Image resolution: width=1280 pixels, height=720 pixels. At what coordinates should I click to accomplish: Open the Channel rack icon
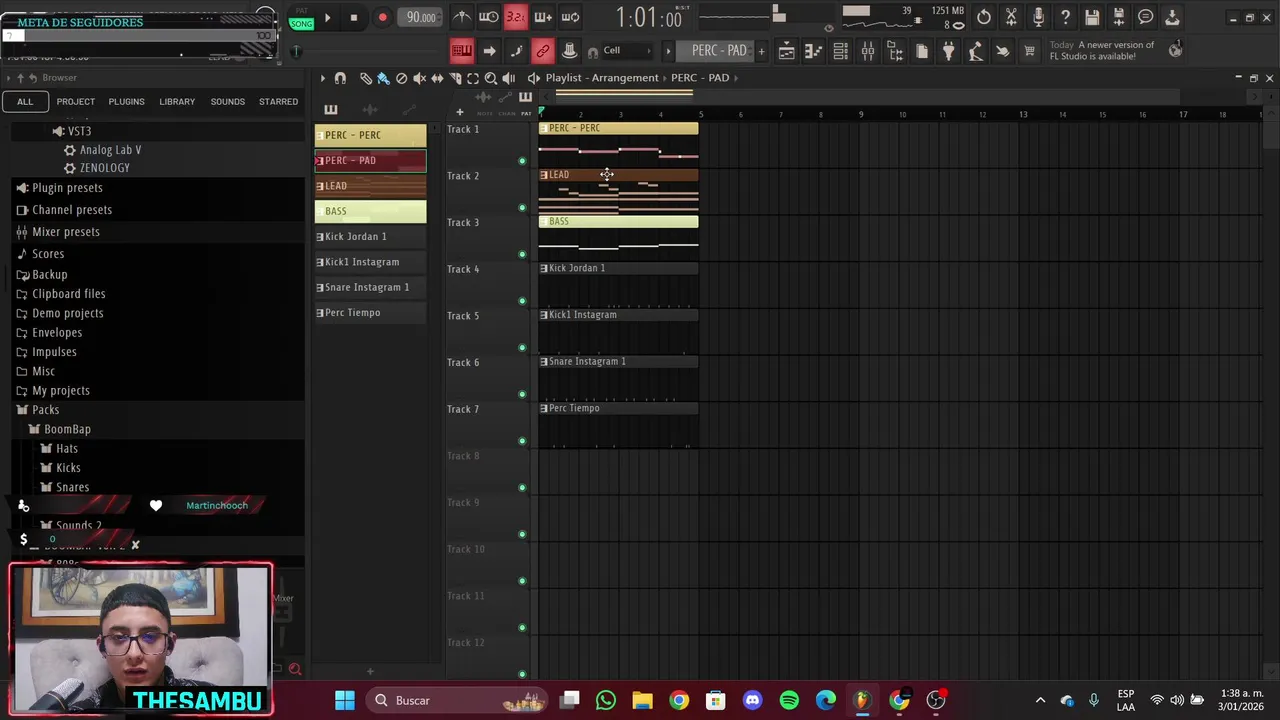pyautogui.click(x=841, y=51)
